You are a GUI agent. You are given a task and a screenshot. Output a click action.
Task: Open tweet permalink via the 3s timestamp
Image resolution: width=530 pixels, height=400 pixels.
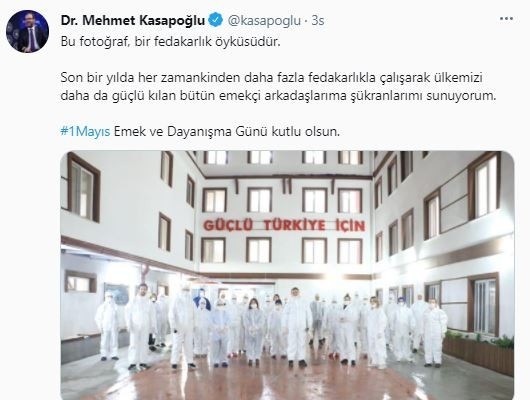click(318, 21)
